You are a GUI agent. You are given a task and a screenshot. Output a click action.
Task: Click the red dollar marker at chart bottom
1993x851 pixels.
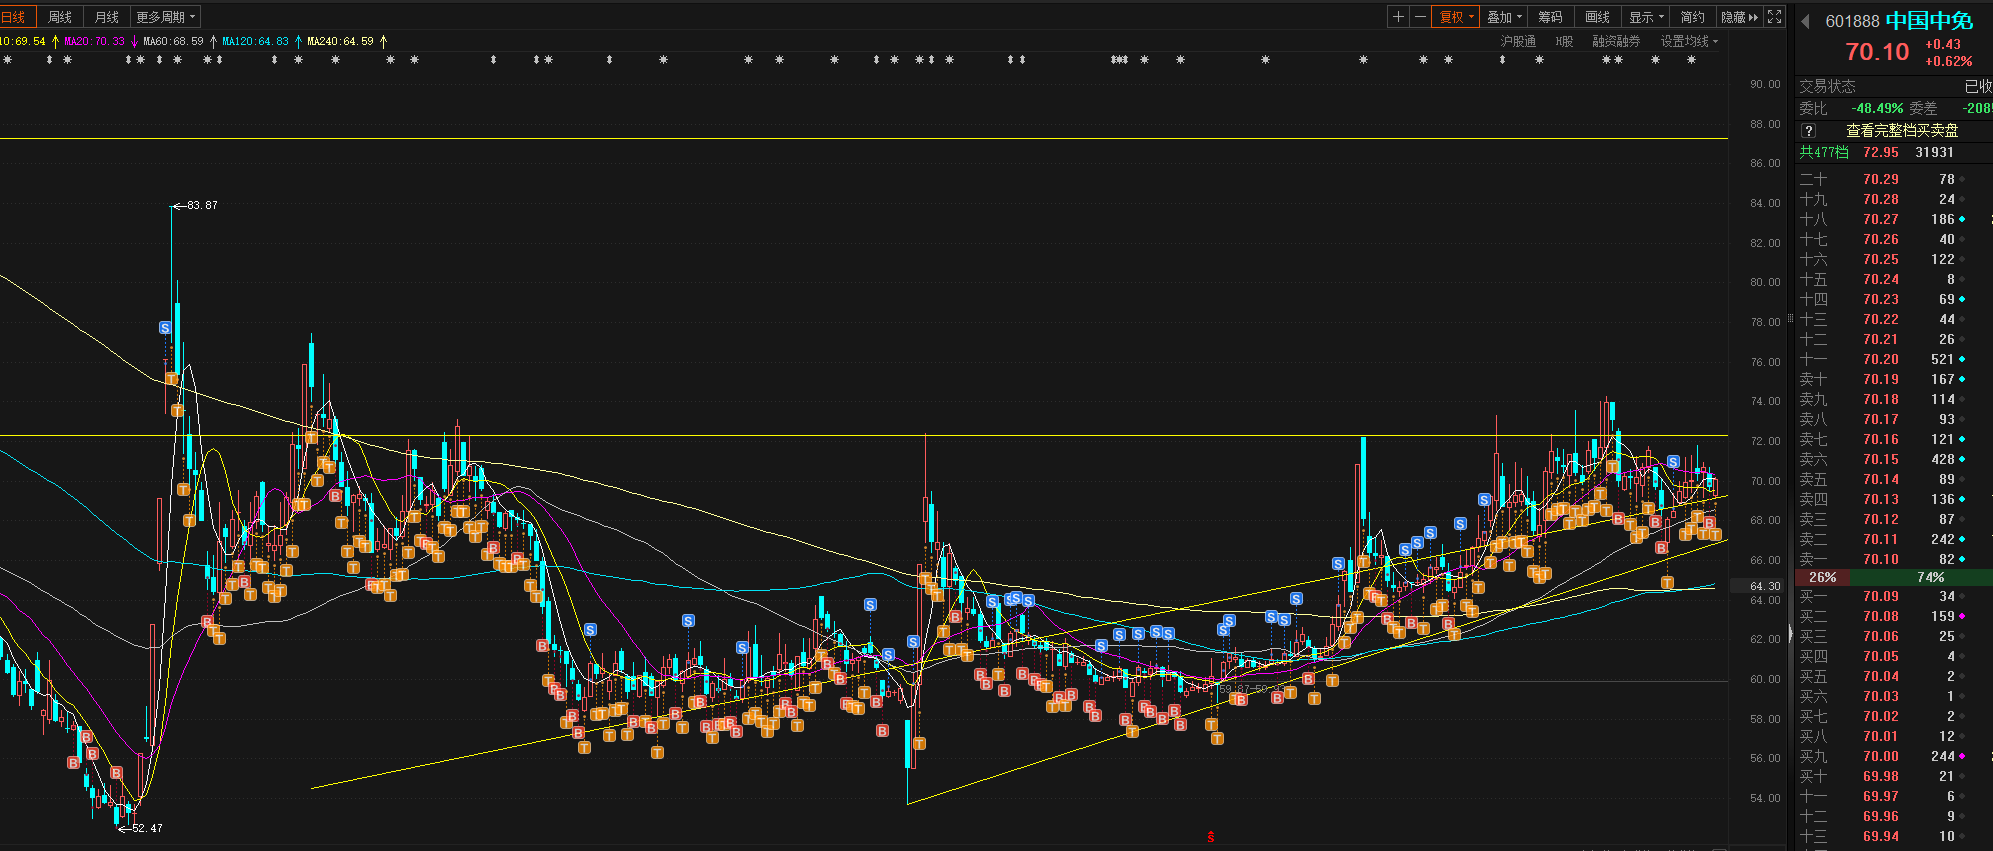pos(1210,837)
